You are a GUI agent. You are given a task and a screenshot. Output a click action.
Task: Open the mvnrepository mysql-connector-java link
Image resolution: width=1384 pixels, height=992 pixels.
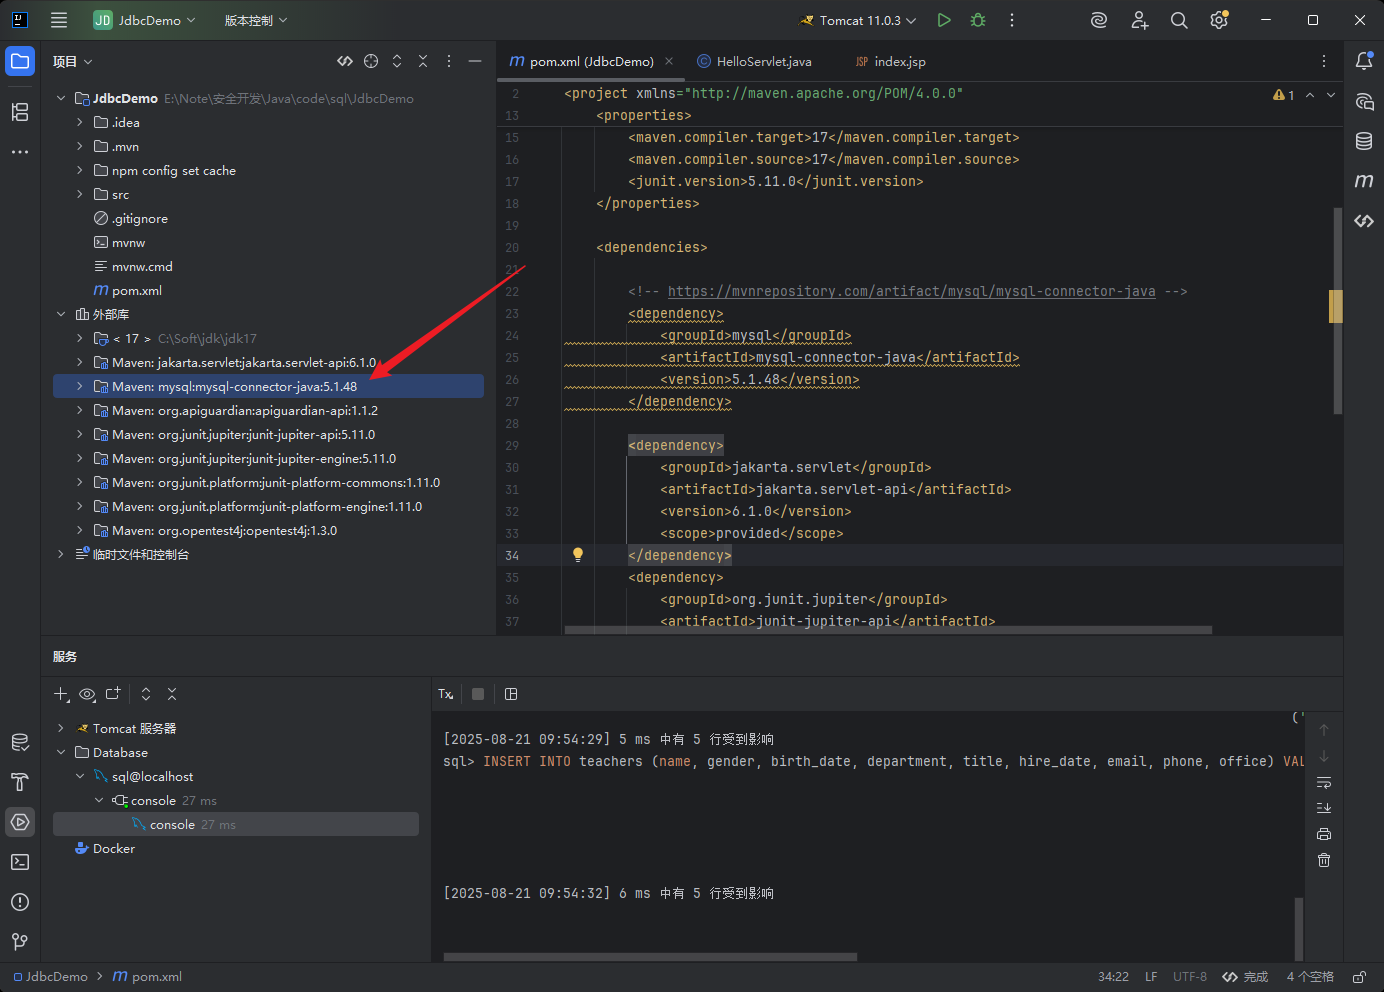[911, 291]
